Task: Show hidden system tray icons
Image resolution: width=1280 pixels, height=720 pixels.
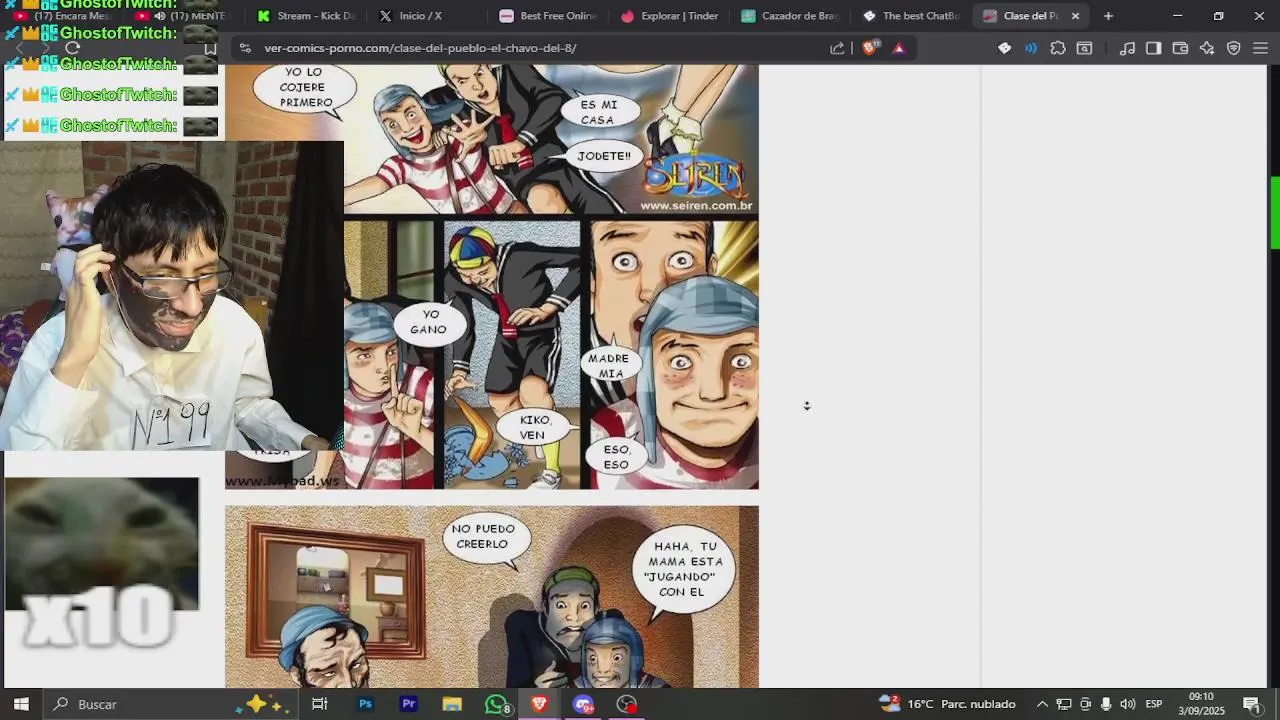Action: click(1042, 704)
